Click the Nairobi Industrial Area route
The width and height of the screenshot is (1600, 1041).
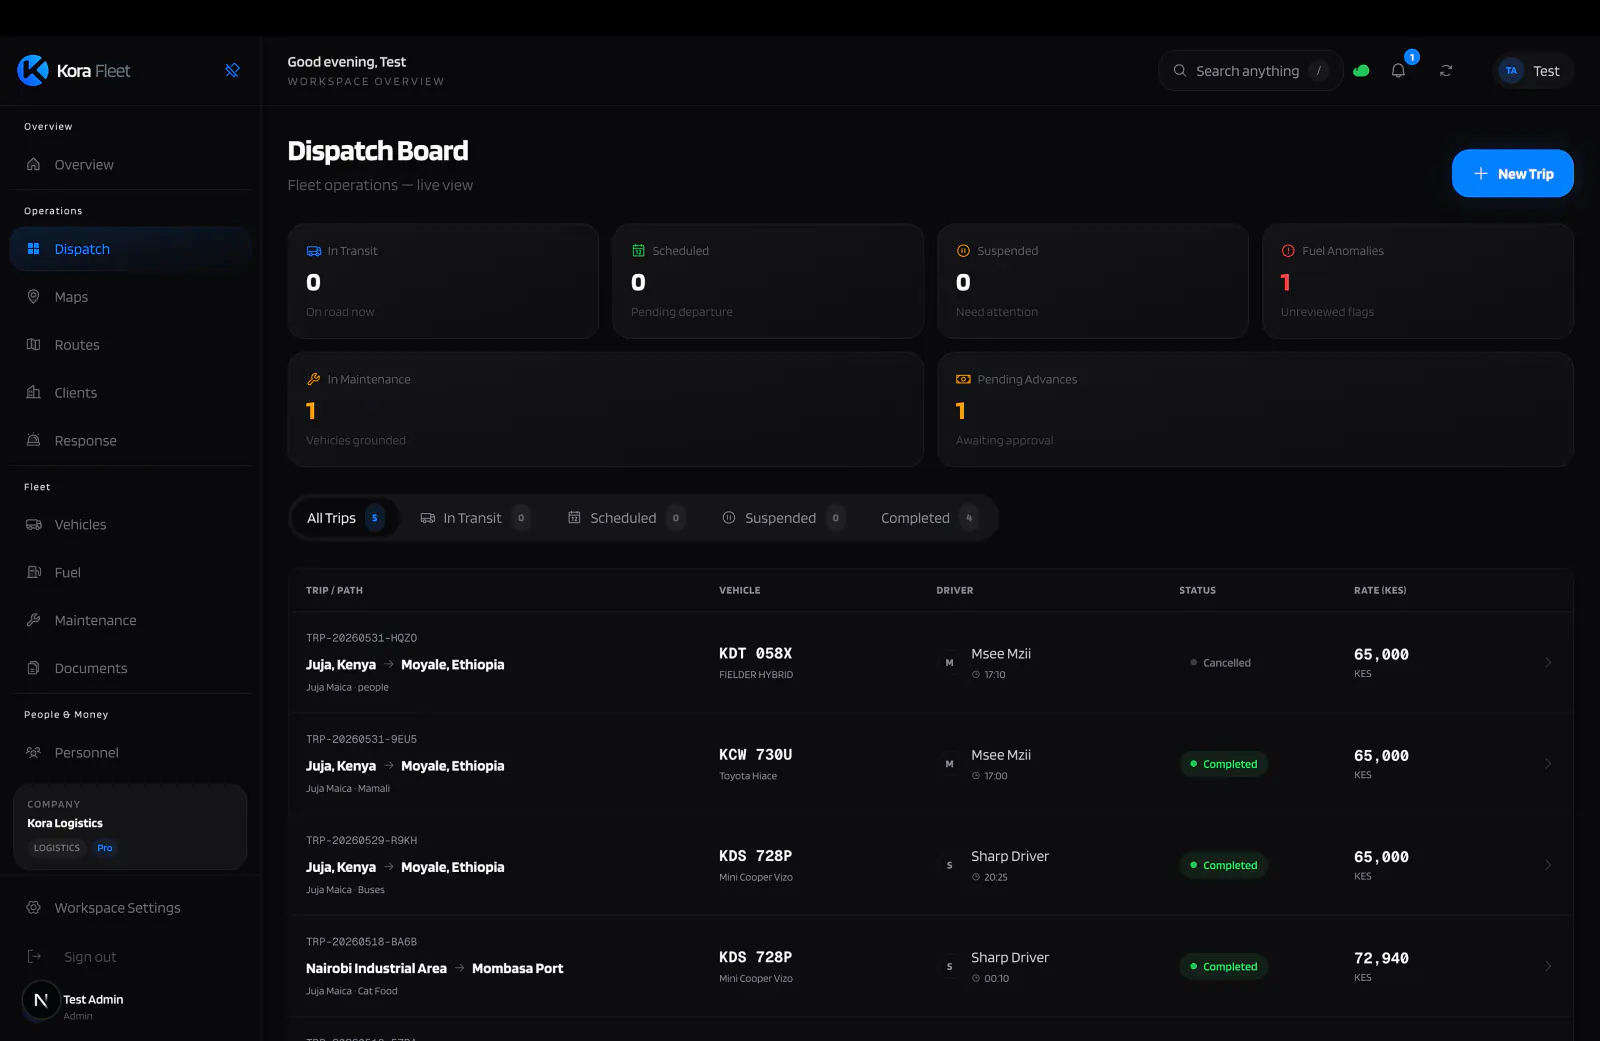[377, 969]
